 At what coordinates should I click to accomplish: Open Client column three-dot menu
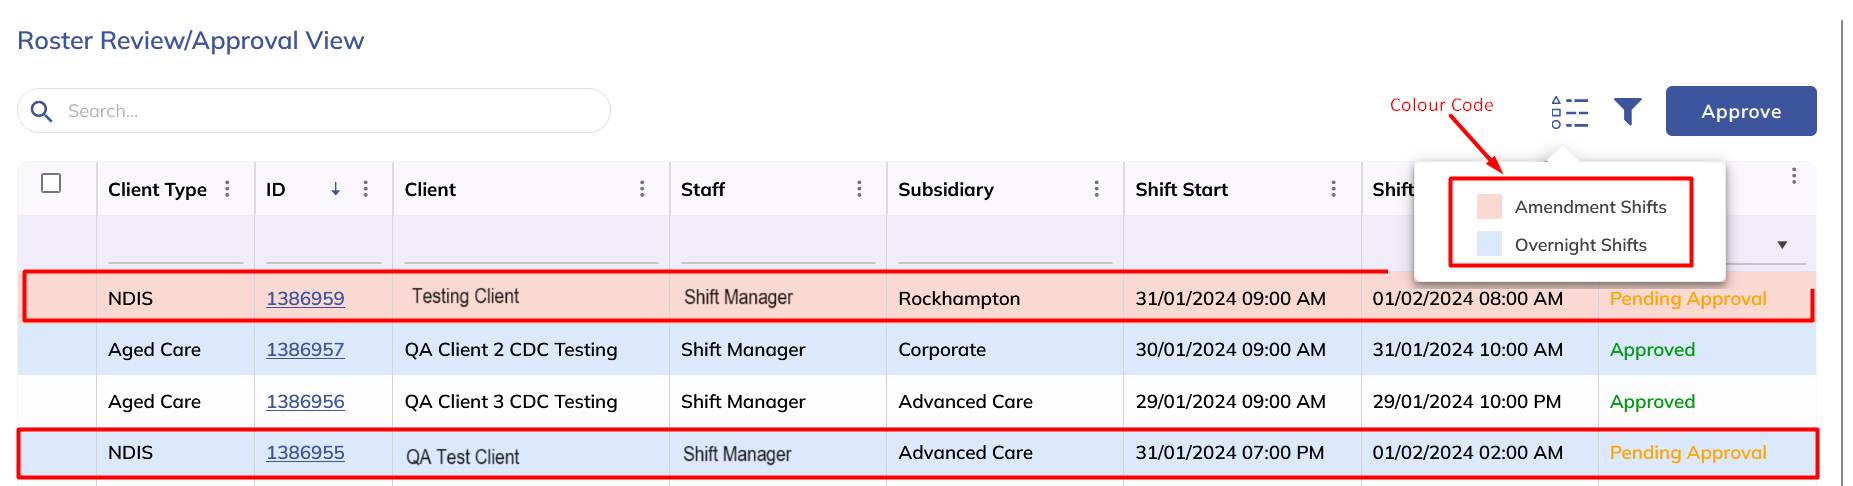(x=642, y=189)
